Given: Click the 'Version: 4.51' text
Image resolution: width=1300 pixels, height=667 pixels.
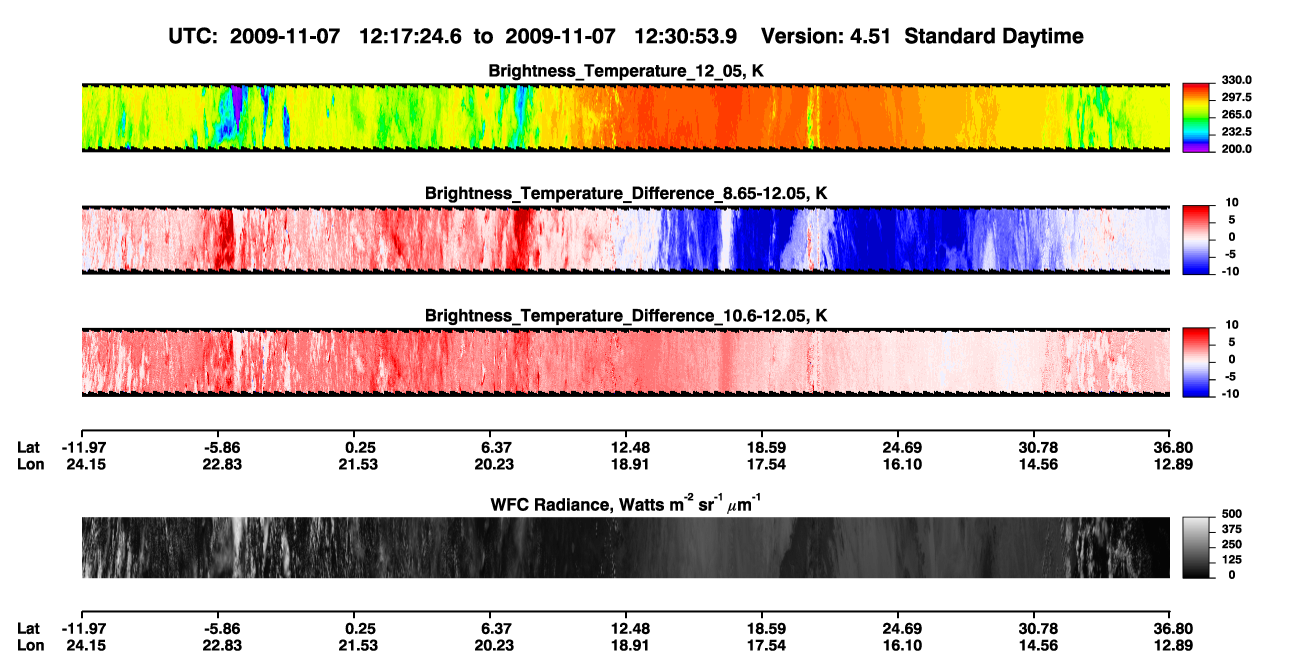Looking at the screenshot, I should [x=824, y=36].
